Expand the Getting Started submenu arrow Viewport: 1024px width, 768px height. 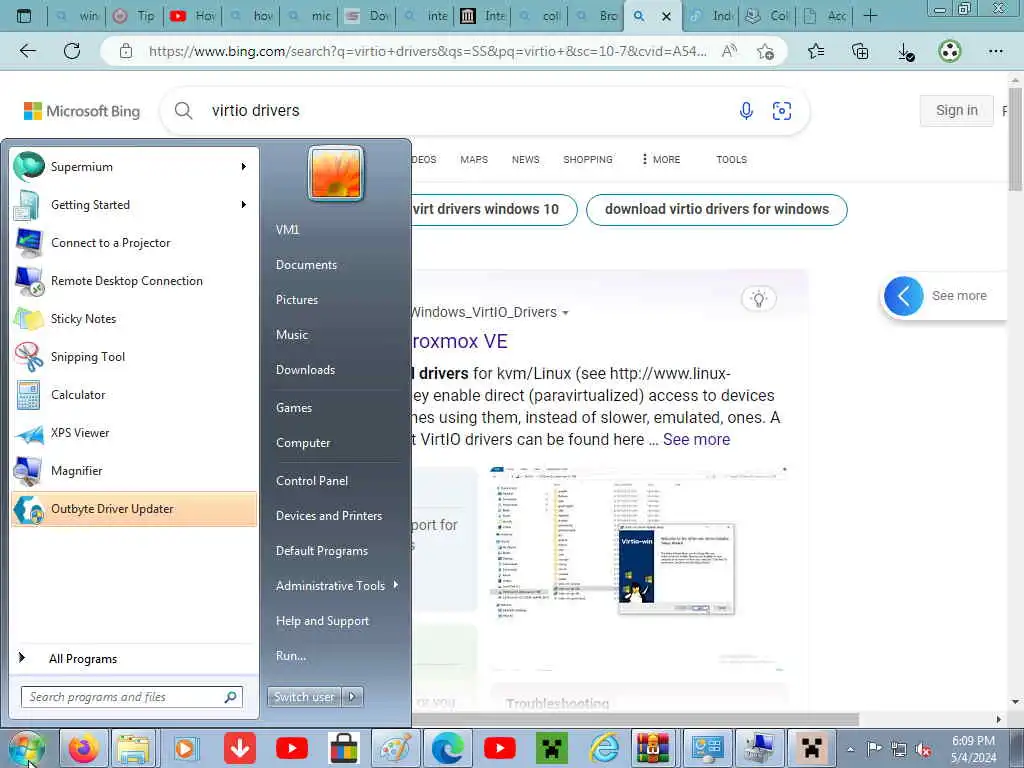click(244, 205)
